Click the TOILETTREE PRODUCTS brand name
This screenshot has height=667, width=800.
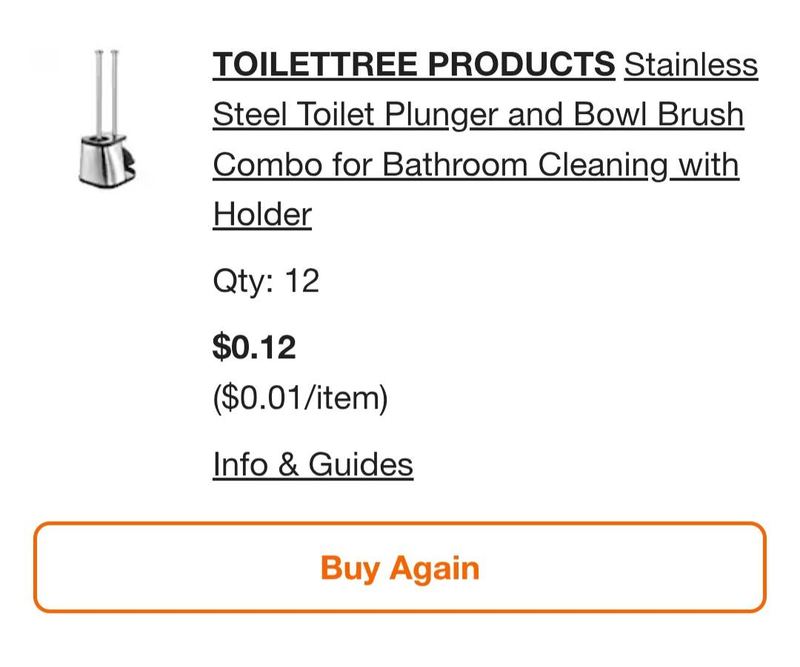point(414,64)
